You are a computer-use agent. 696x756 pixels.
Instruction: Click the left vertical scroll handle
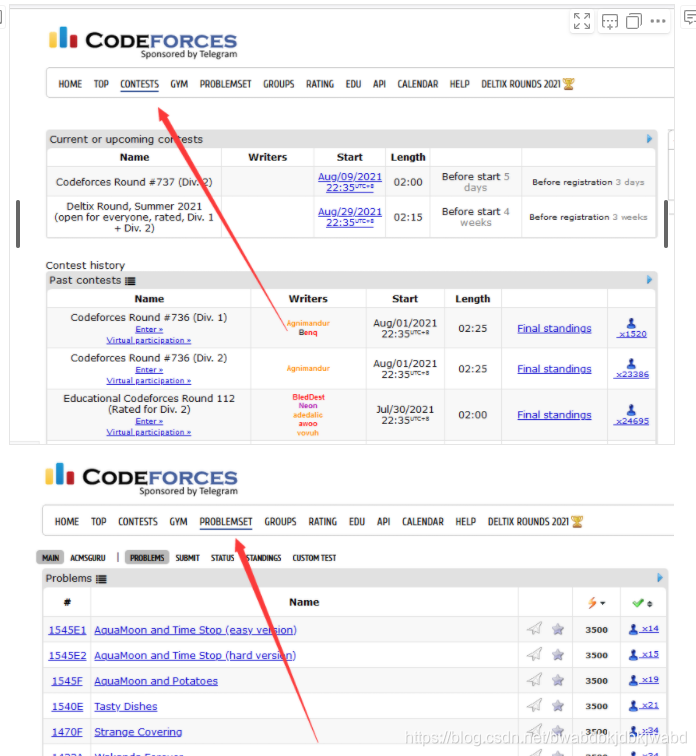tap(18, 224)
